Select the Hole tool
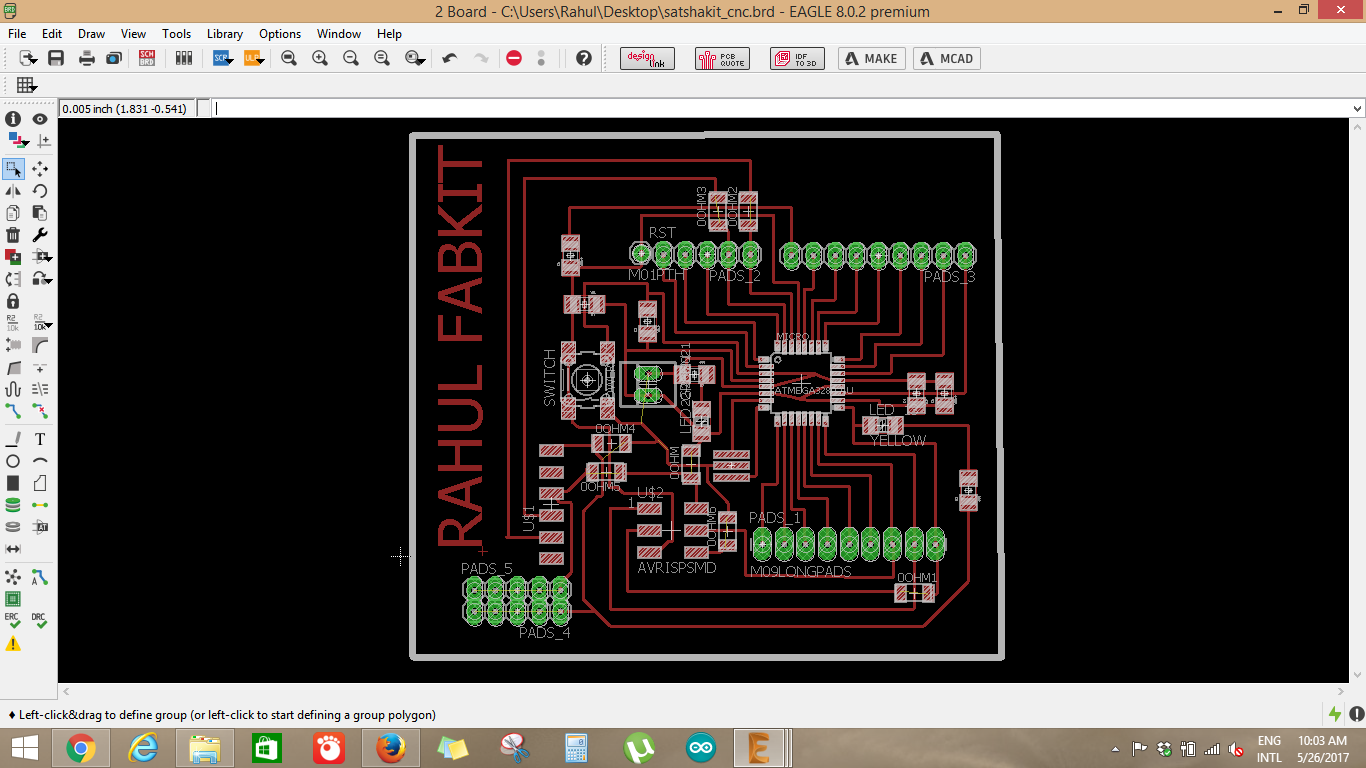1366x768 pixels. (13, 527)
